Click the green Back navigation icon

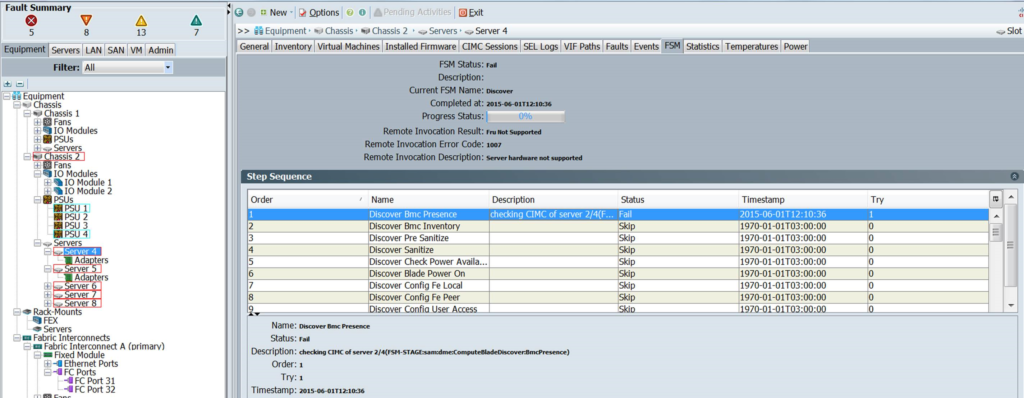click(239, 12)
